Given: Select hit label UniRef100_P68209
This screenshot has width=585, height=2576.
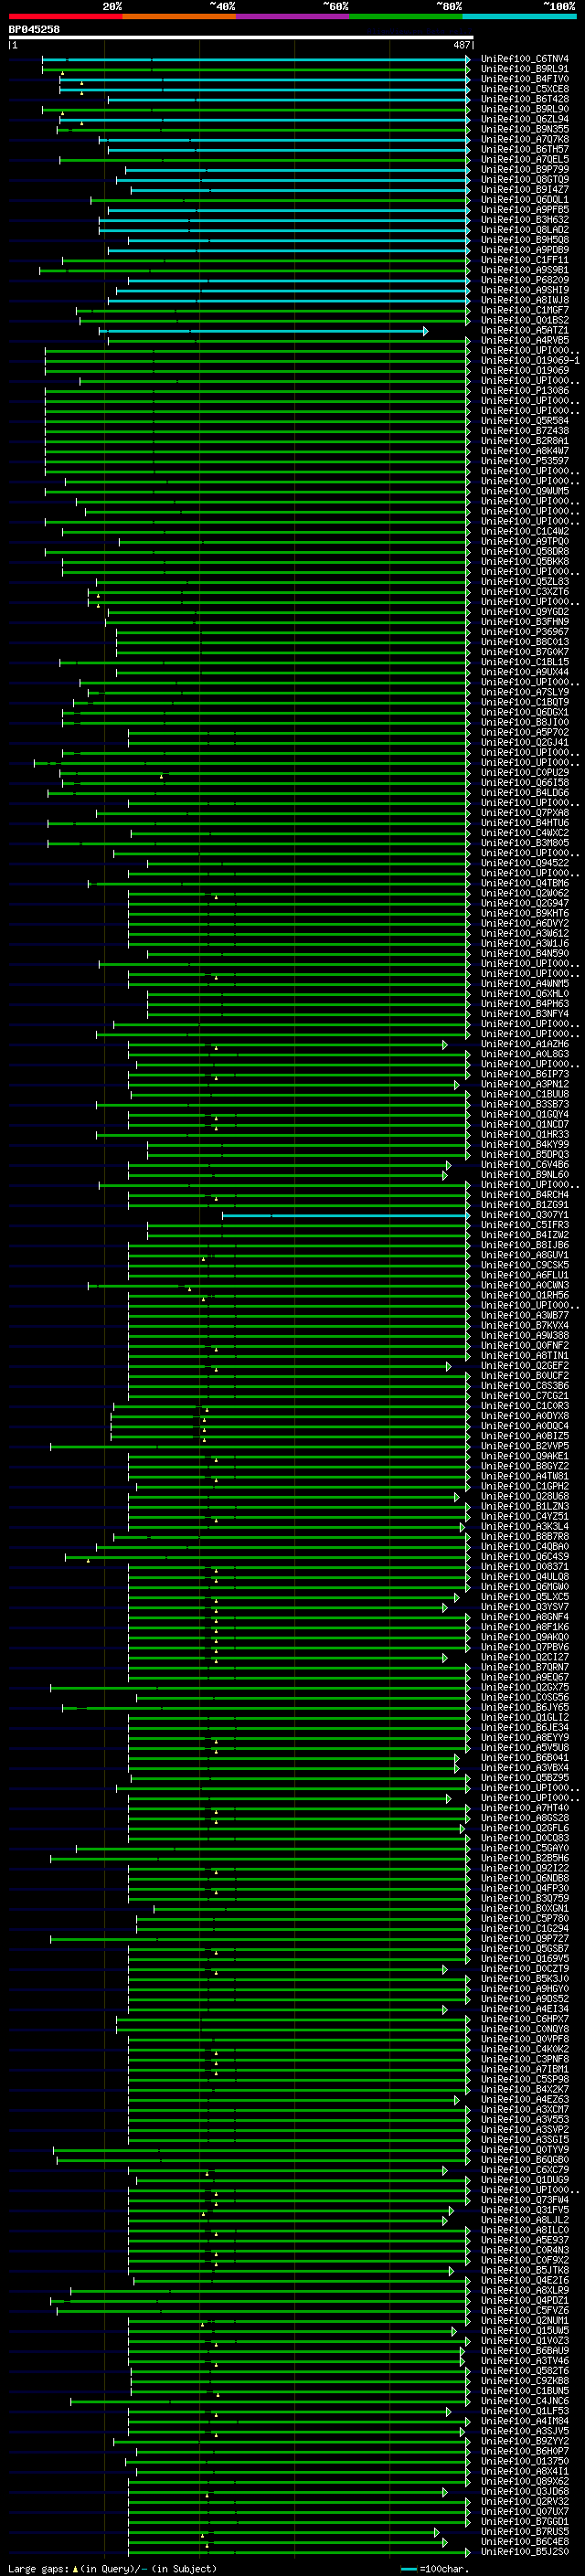Looking at the screenshot, I should coord(525,280).
